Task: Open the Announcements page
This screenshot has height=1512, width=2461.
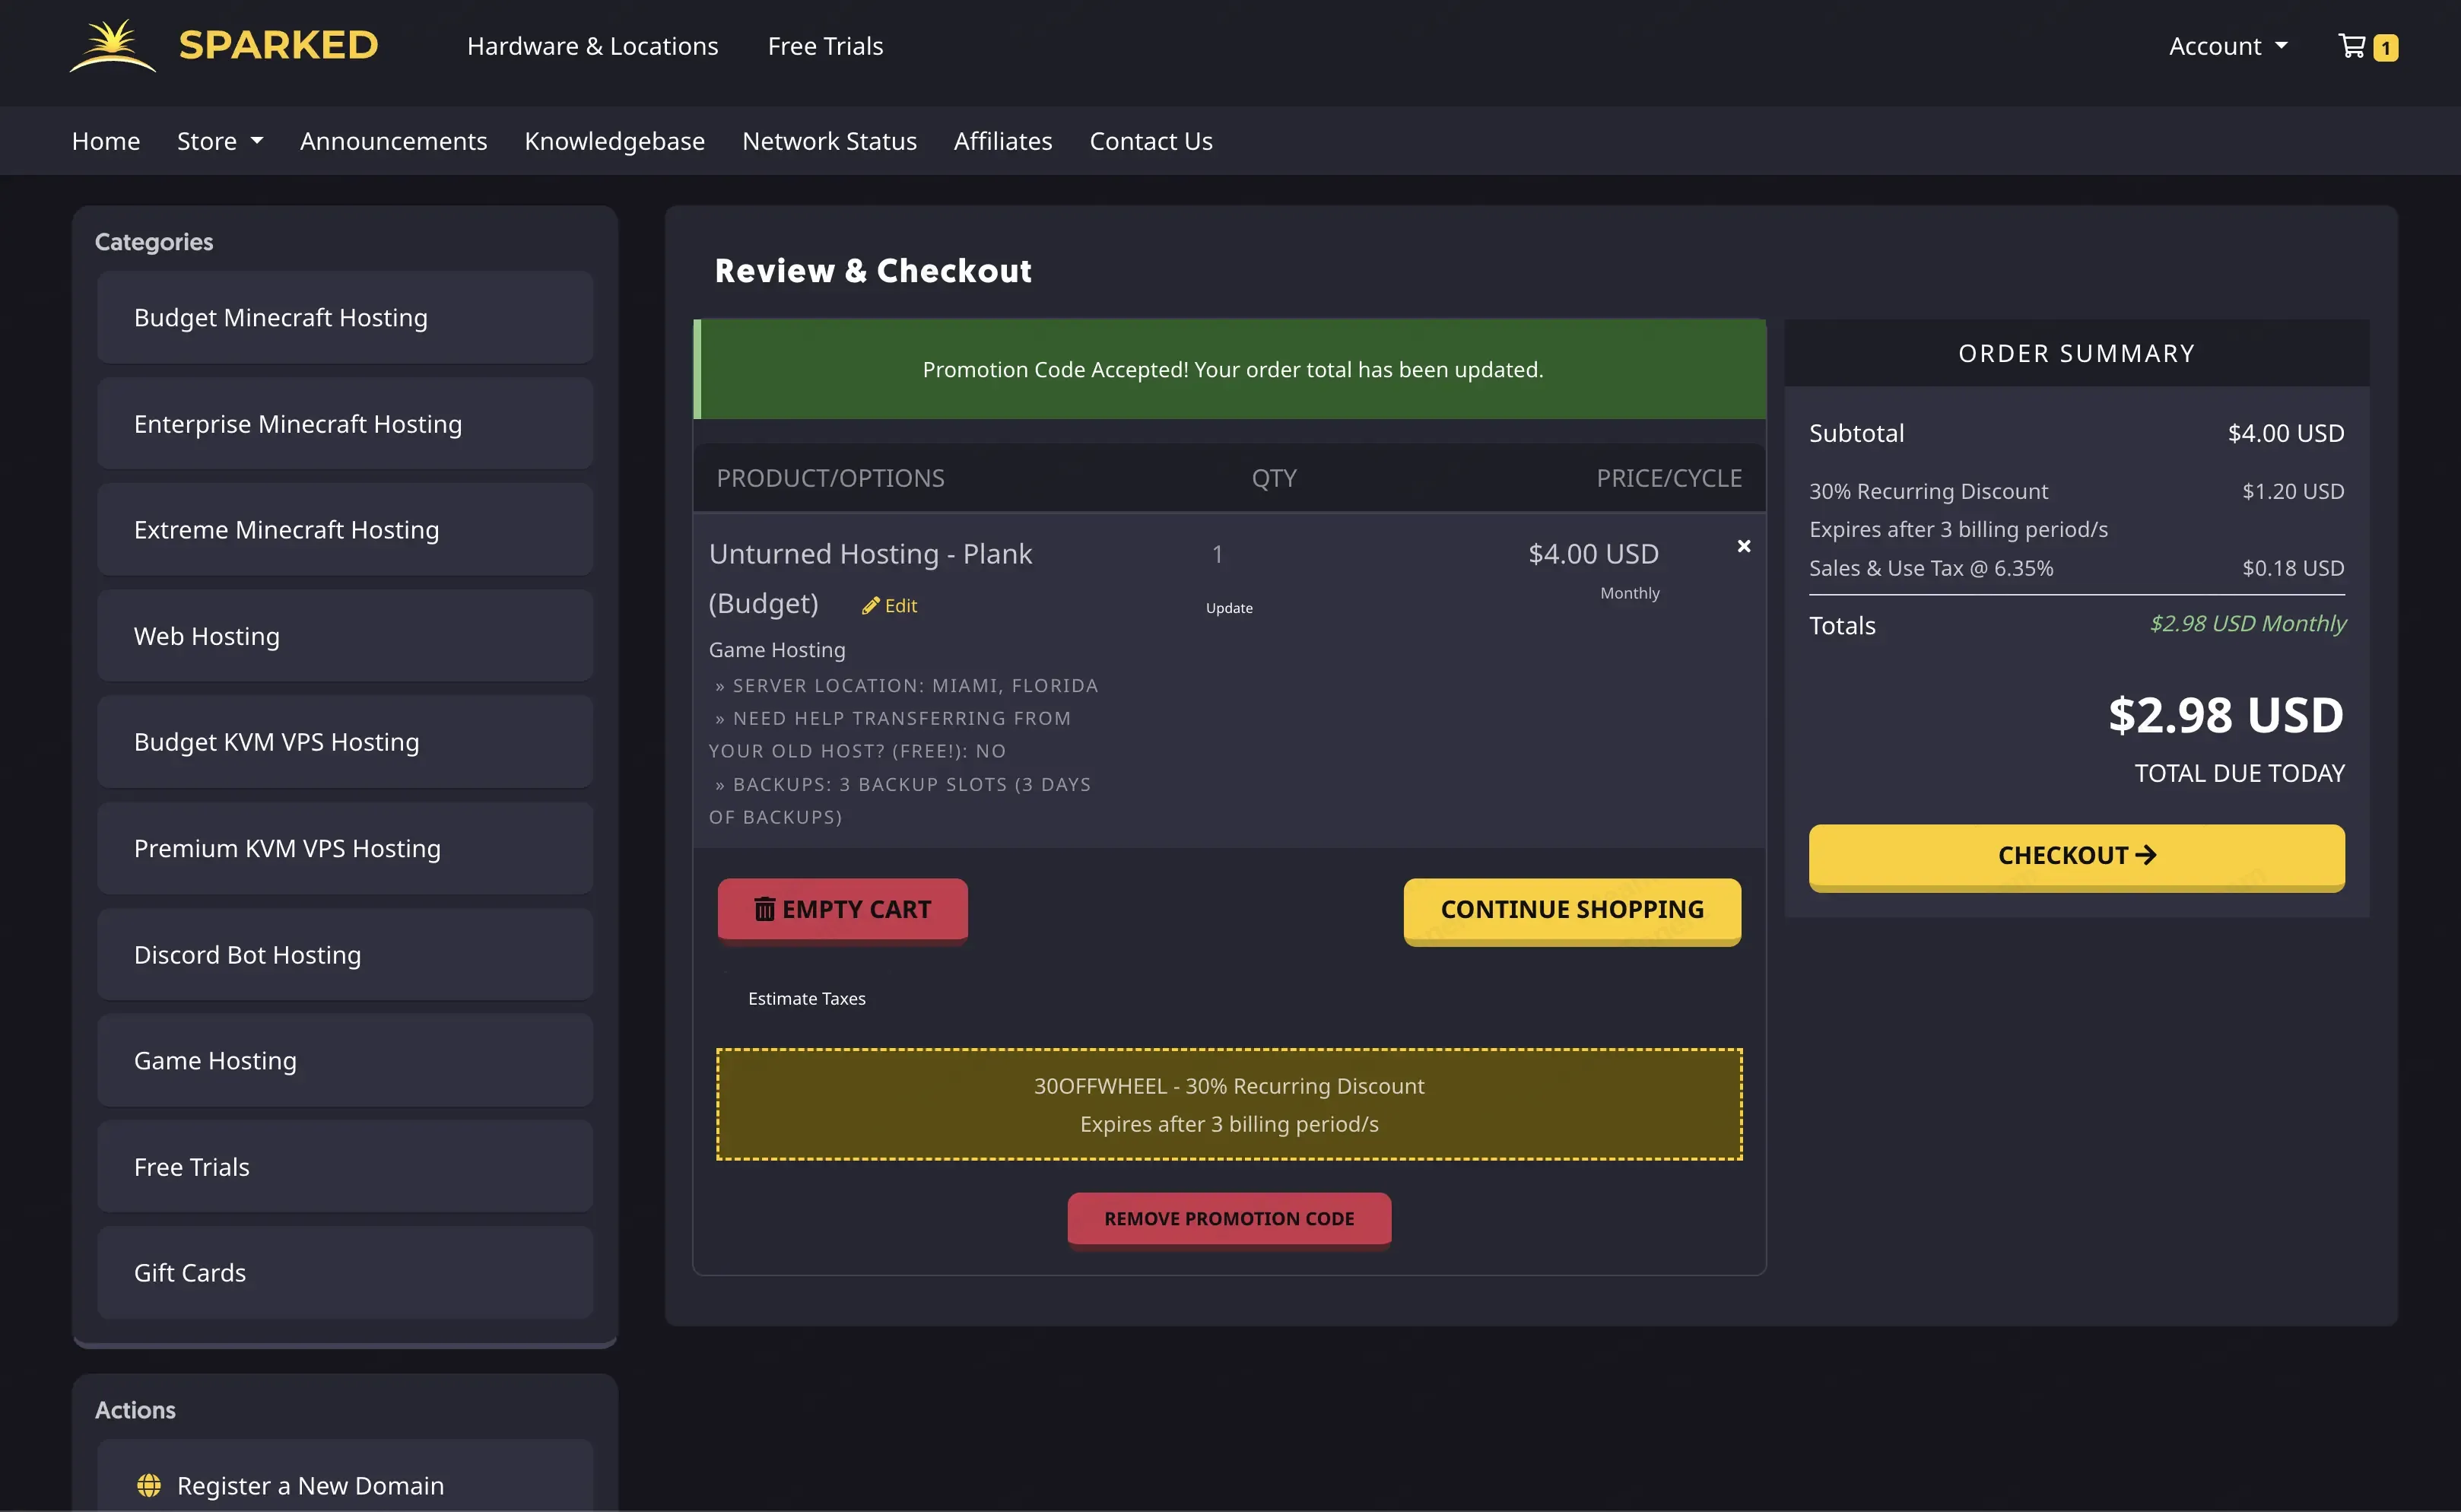Action: (394, 141)
